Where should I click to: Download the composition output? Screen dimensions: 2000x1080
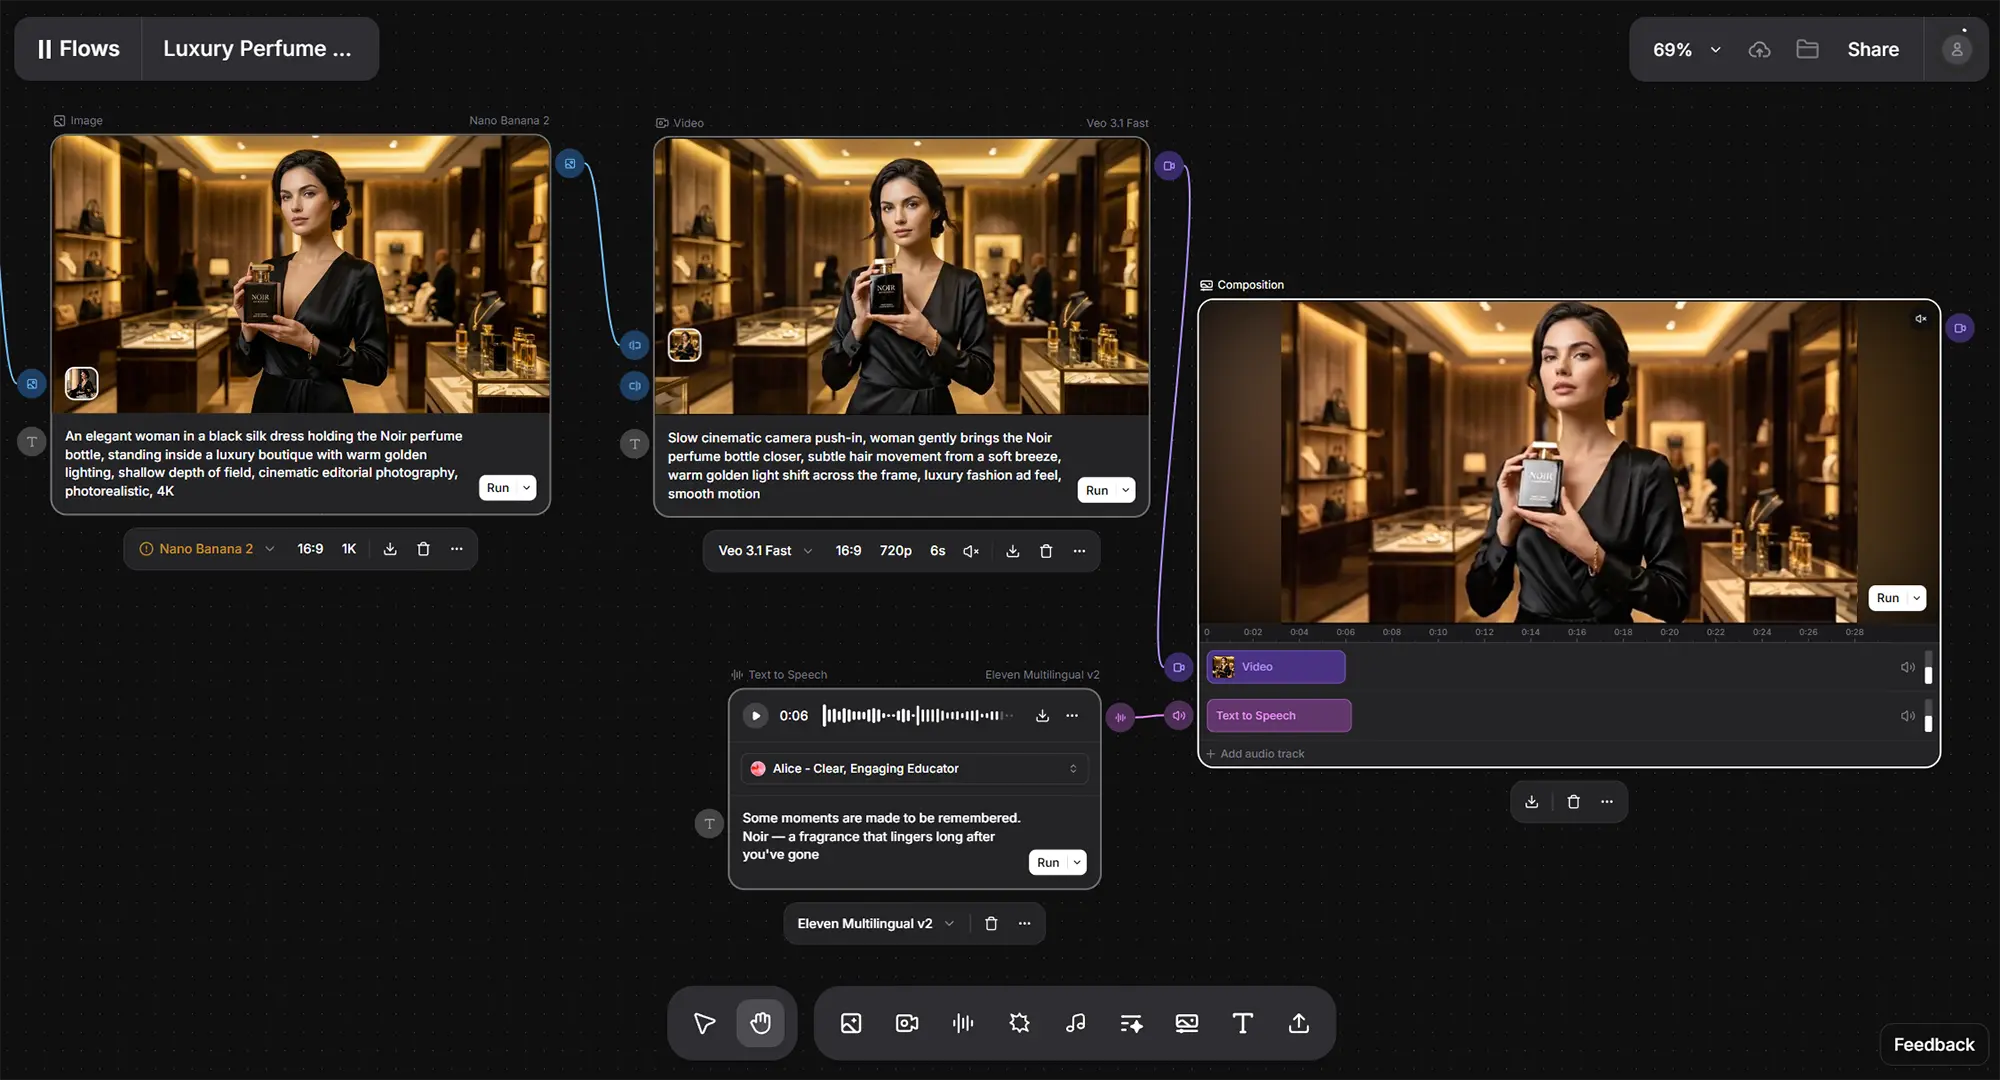coord(1531,802)
